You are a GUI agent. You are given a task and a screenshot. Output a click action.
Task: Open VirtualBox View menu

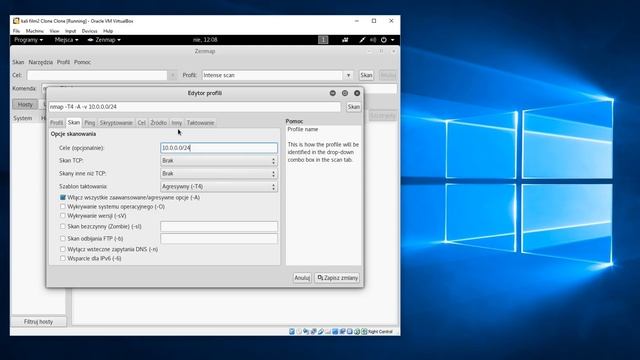pos(54,31)
